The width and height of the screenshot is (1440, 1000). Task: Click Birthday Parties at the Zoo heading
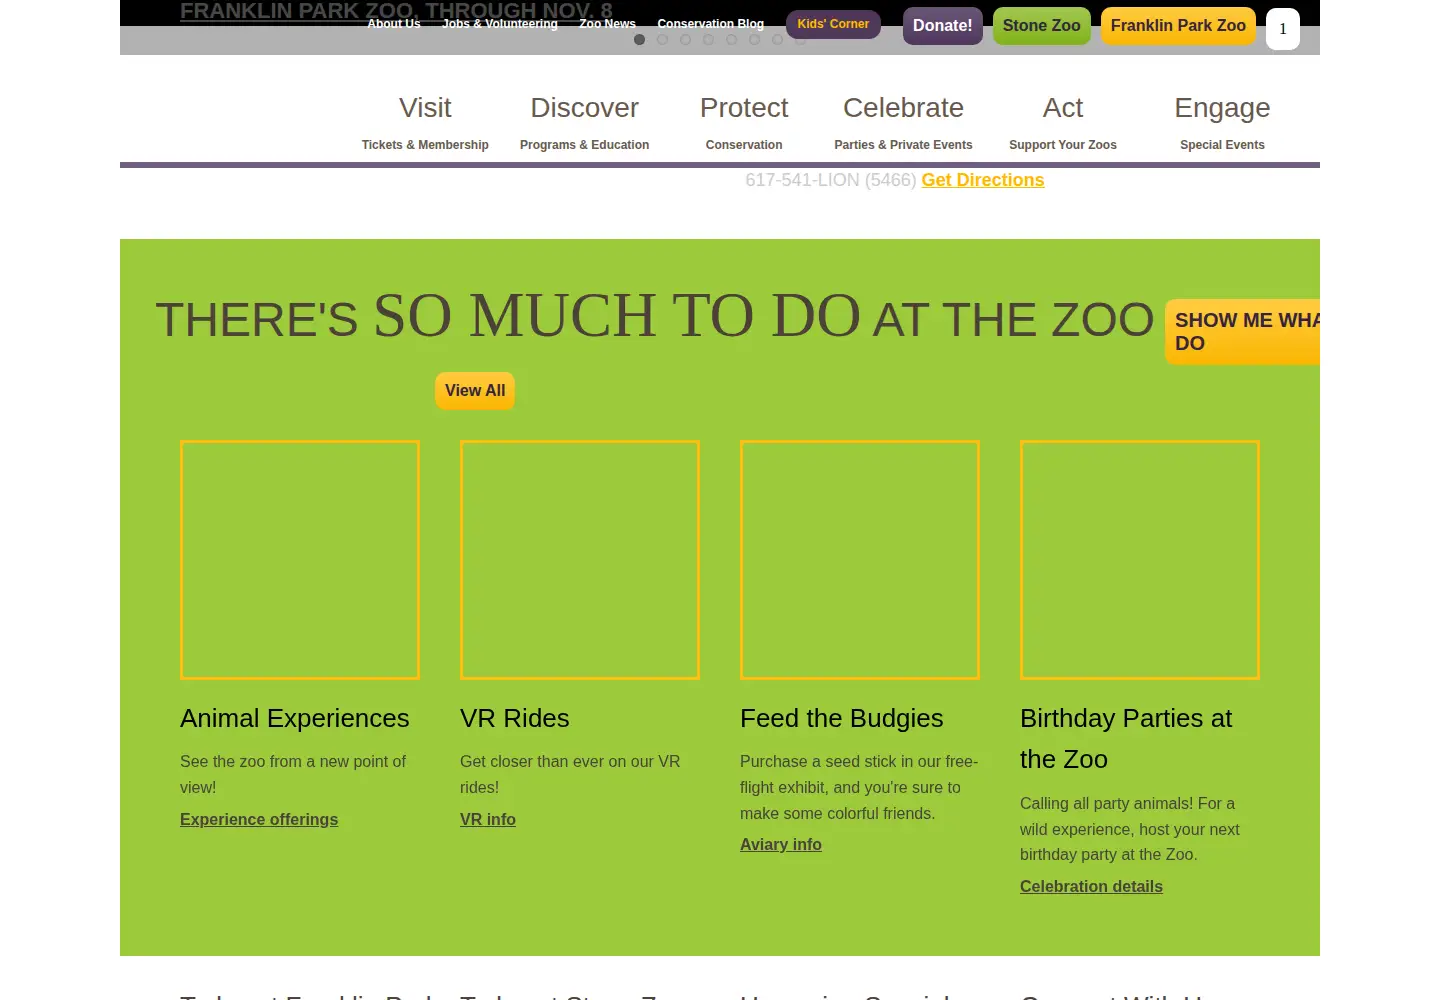coord(1126,739)
